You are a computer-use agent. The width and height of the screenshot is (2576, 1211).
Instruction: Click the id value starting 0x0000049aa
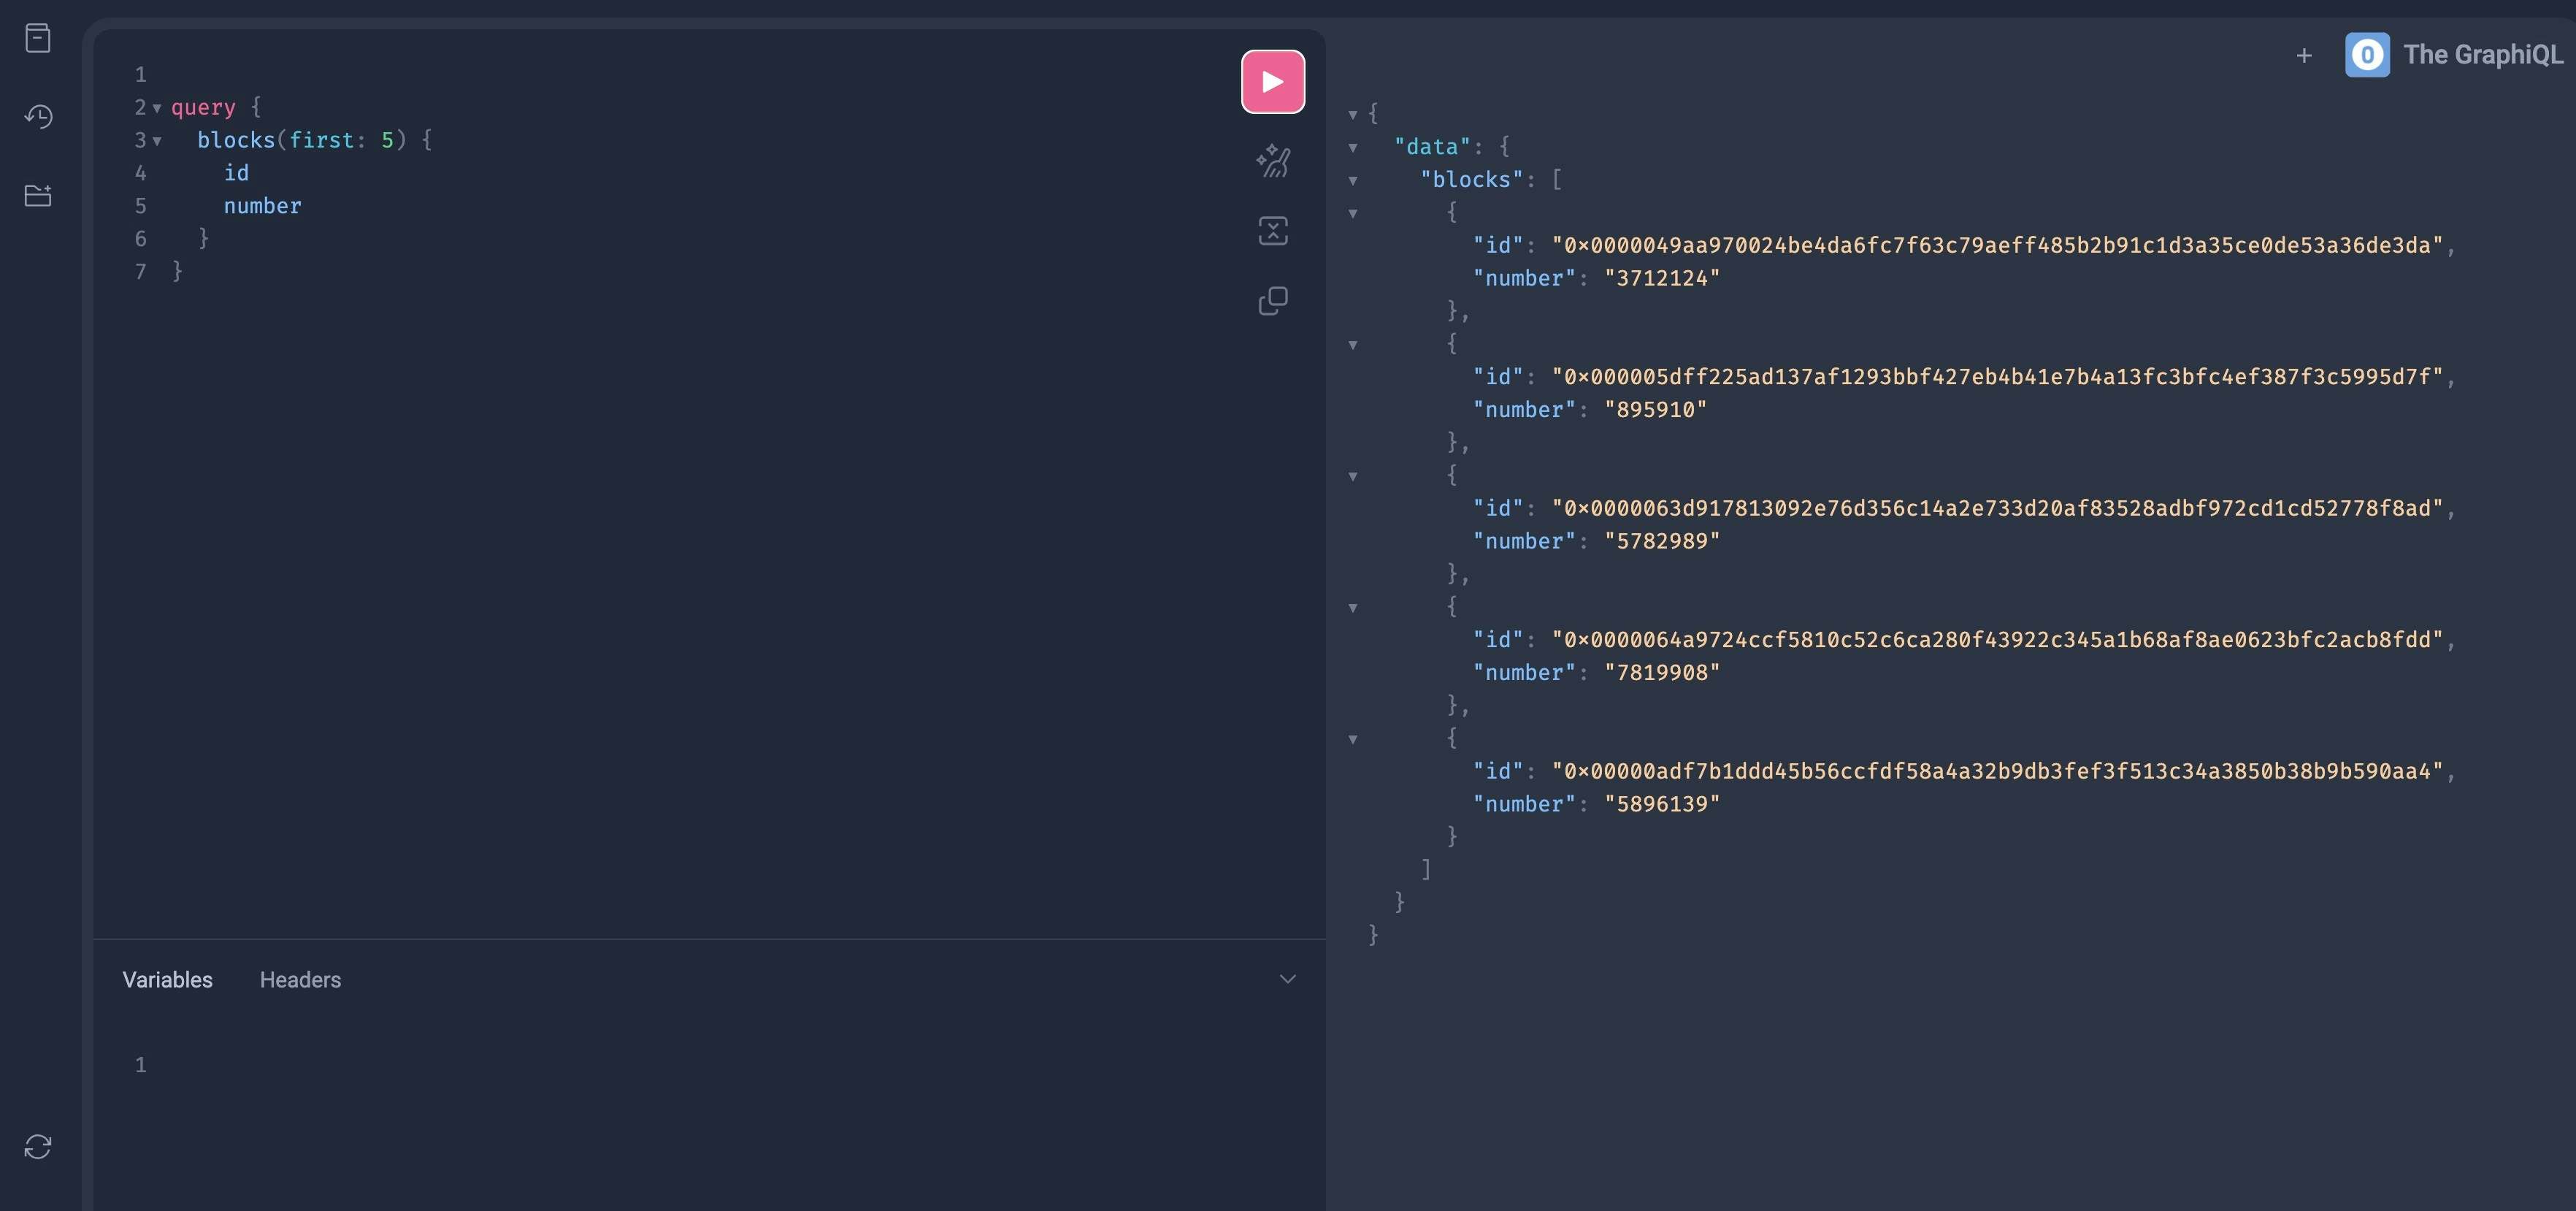pos(1997,245)
